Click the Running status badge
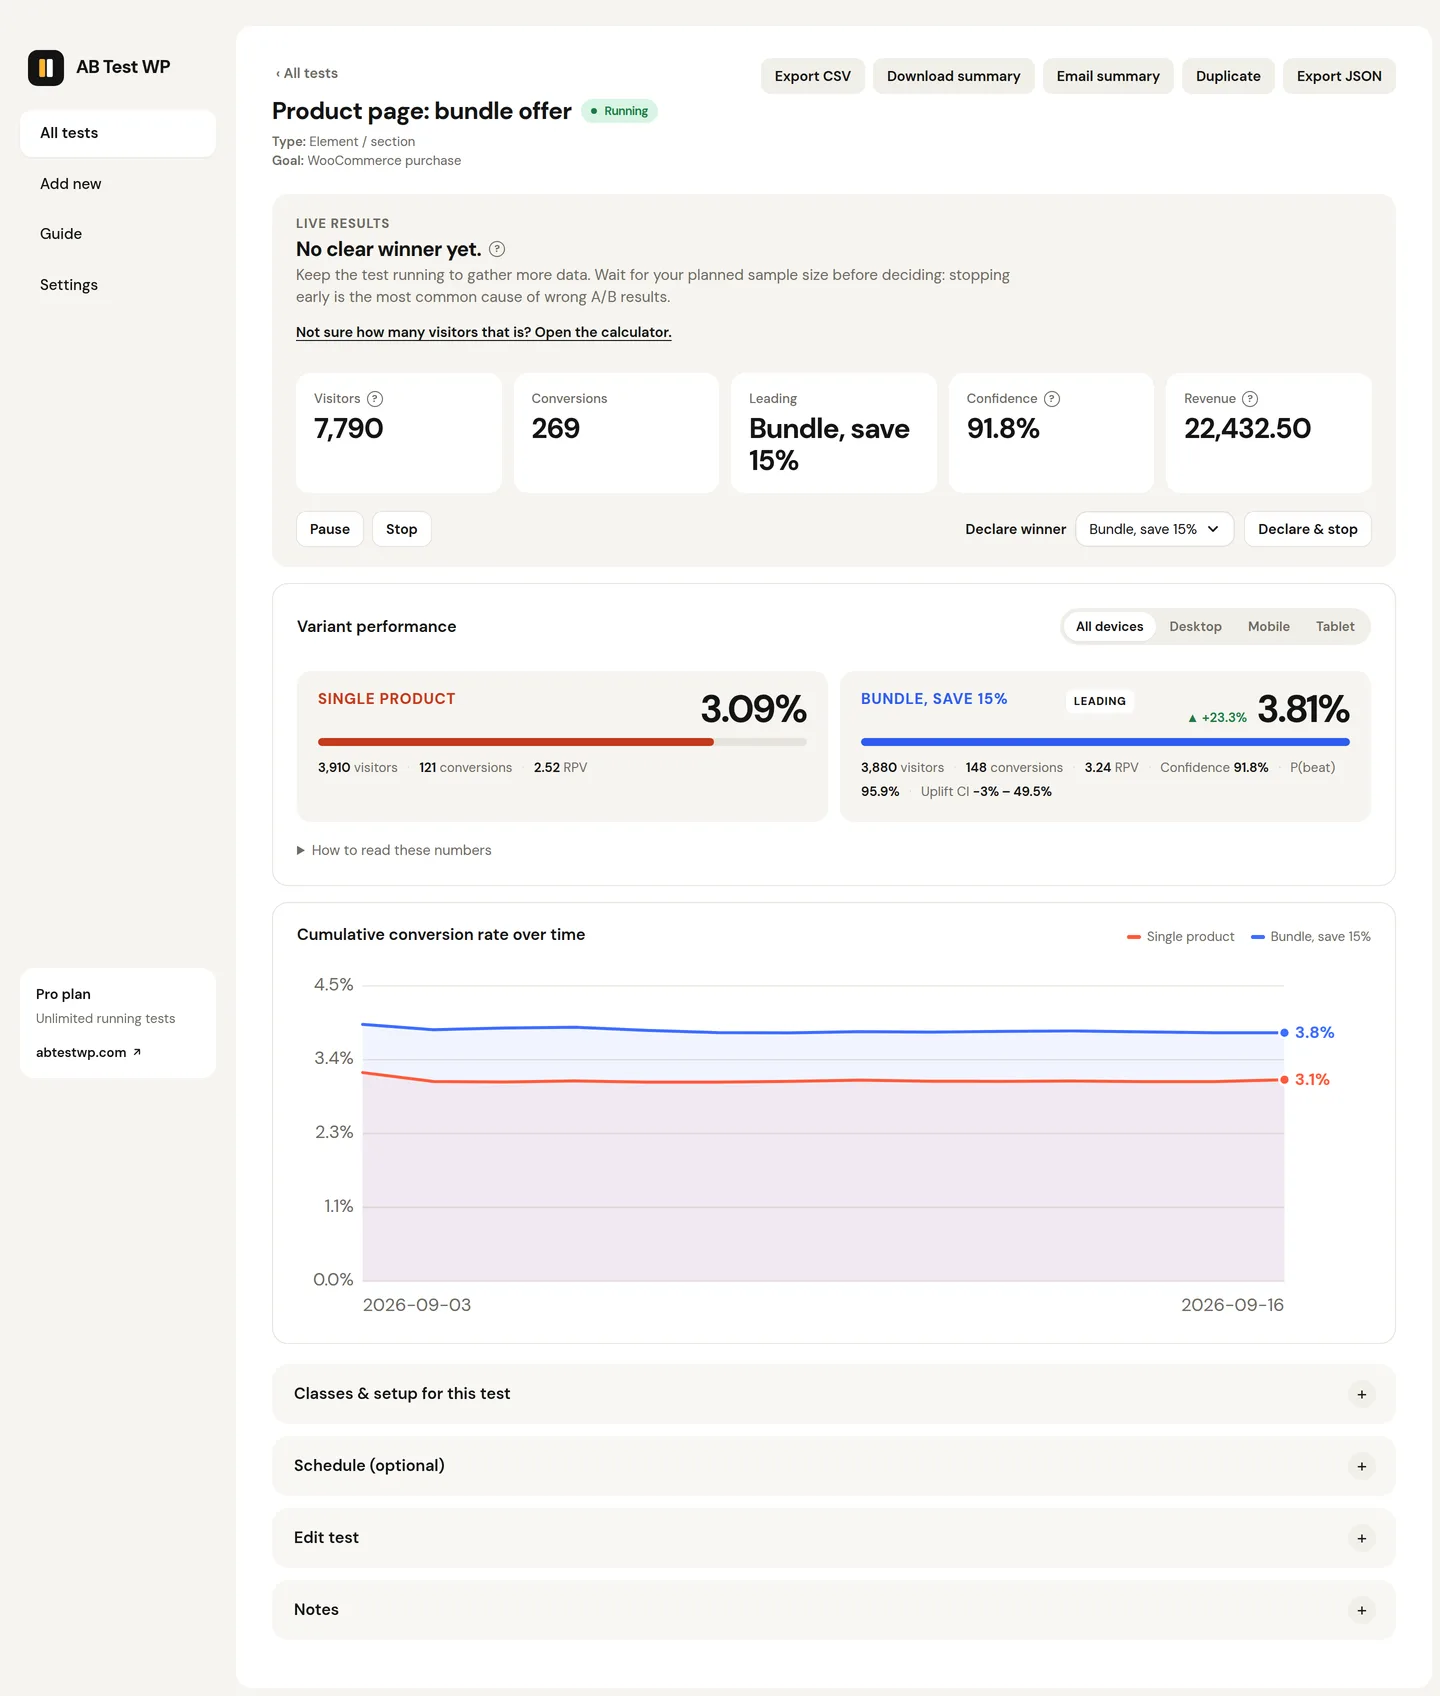 (x=619, y=111)
